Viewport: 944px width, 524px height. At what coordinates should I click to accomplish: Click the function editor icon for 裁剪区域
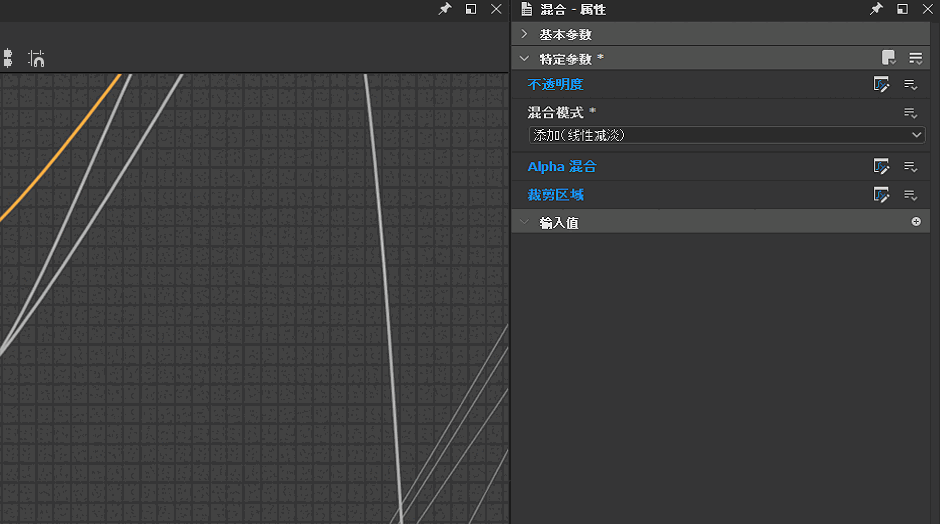coord(881,195)
